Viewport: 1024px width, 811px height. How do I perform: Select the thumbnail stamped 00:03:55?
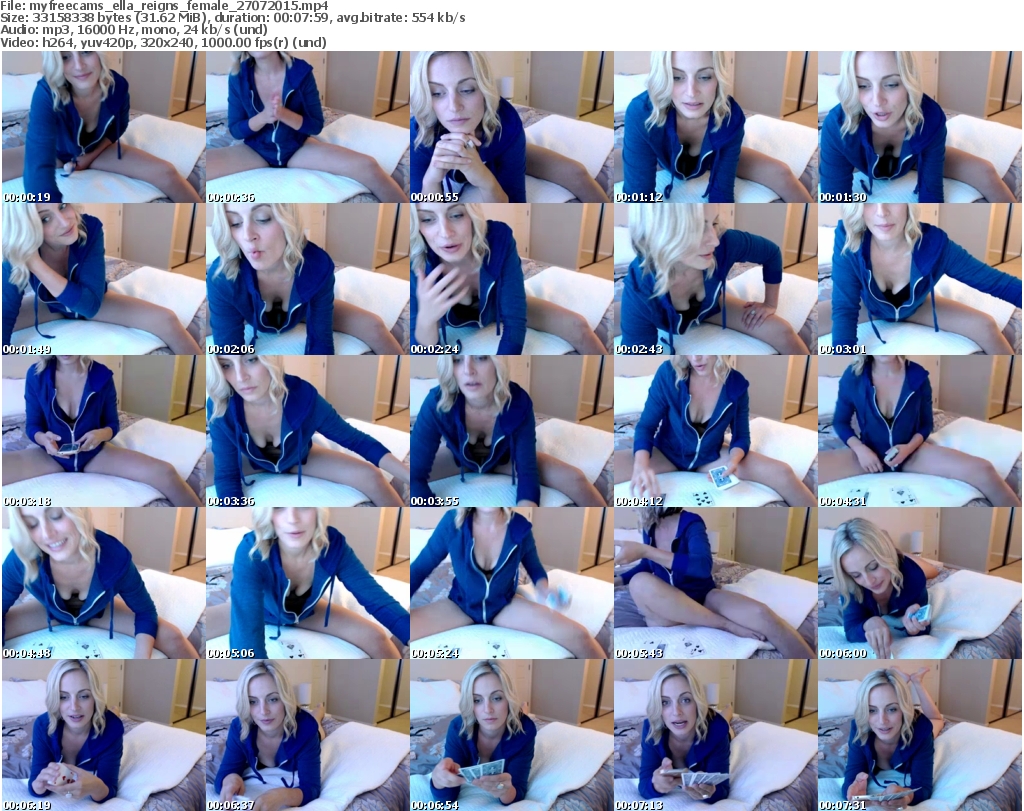tap(511, 432)
